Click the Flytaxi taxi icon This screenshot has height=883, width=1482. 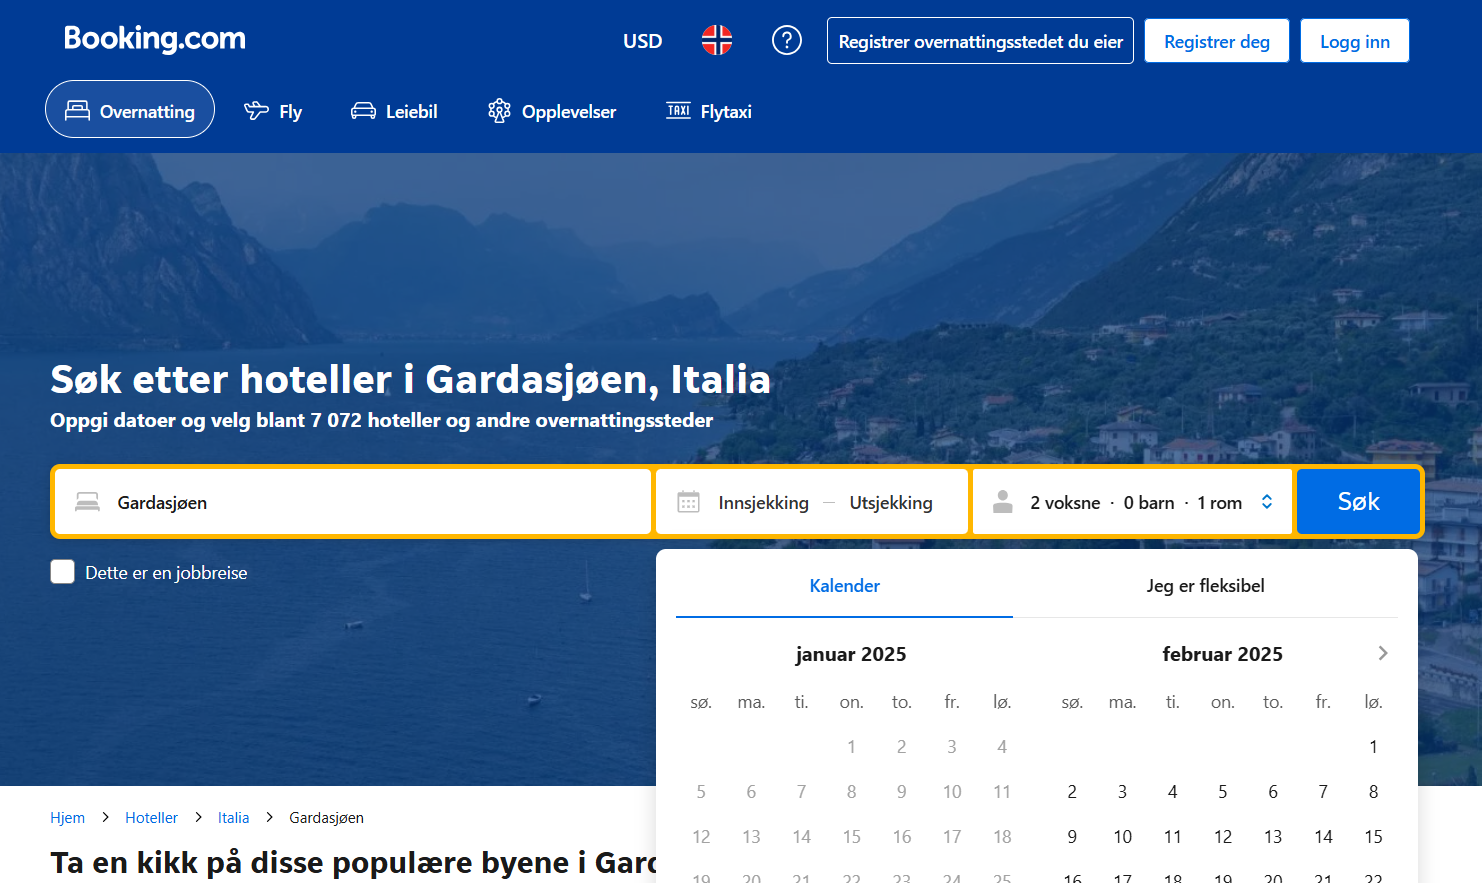pos(678,111)
